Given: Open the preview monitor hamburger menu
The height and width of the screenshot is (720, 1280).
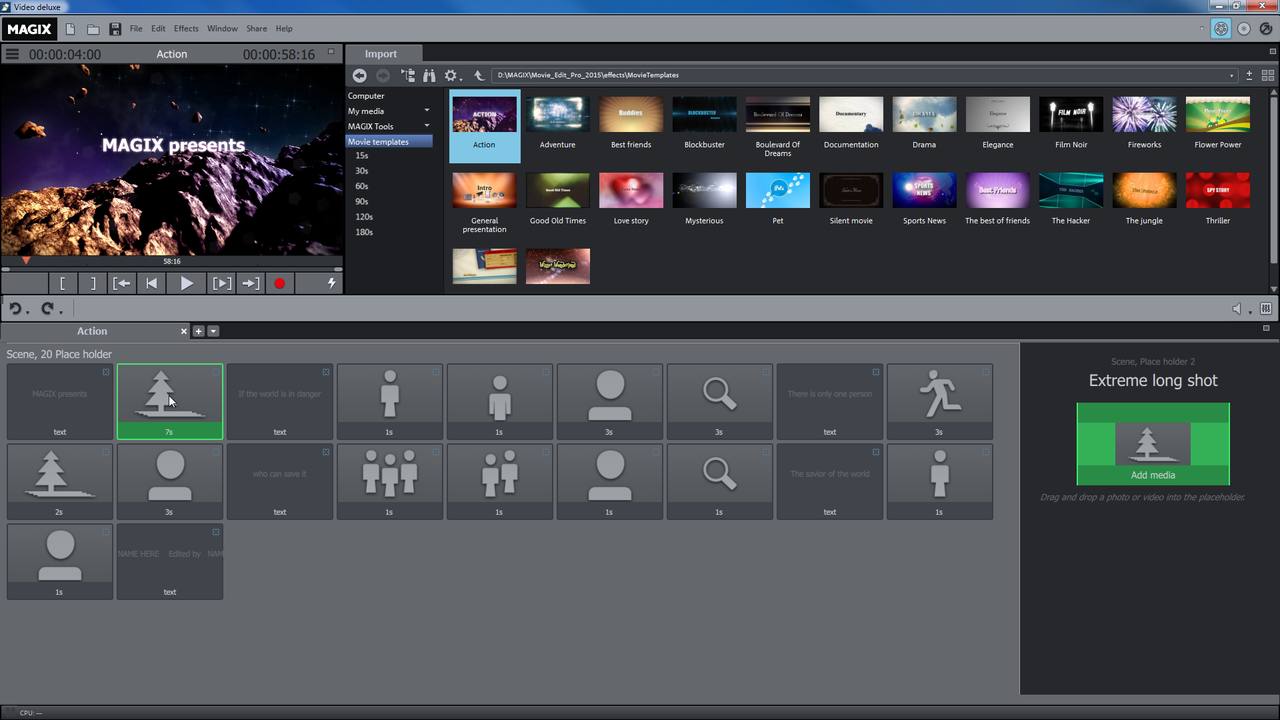Looking at the screenshot, I should [x=12, y=54].
